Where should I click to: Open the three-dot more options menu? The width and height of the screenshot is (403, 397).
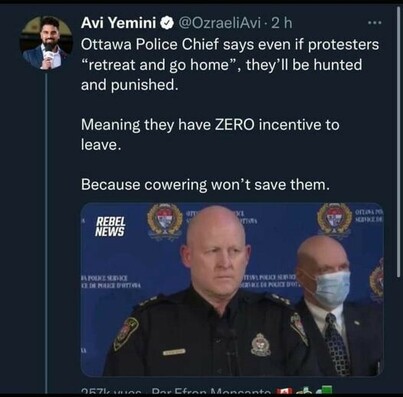pyautogui.click(x=374, y=23)
